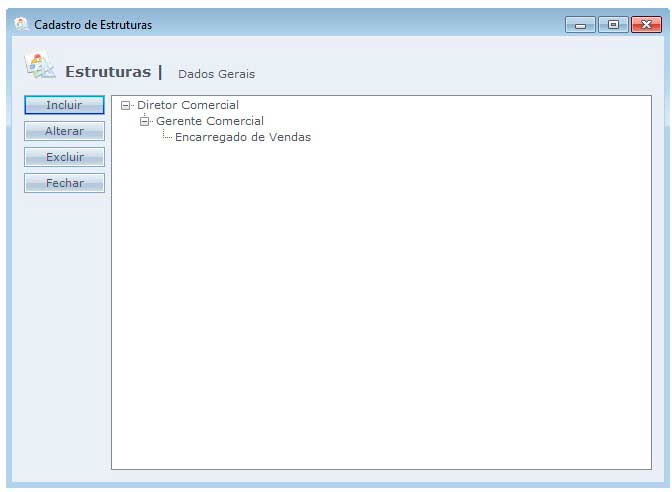
Task: Collapse the Gerente Comercial tree node
Action: [x=145, y=121]
